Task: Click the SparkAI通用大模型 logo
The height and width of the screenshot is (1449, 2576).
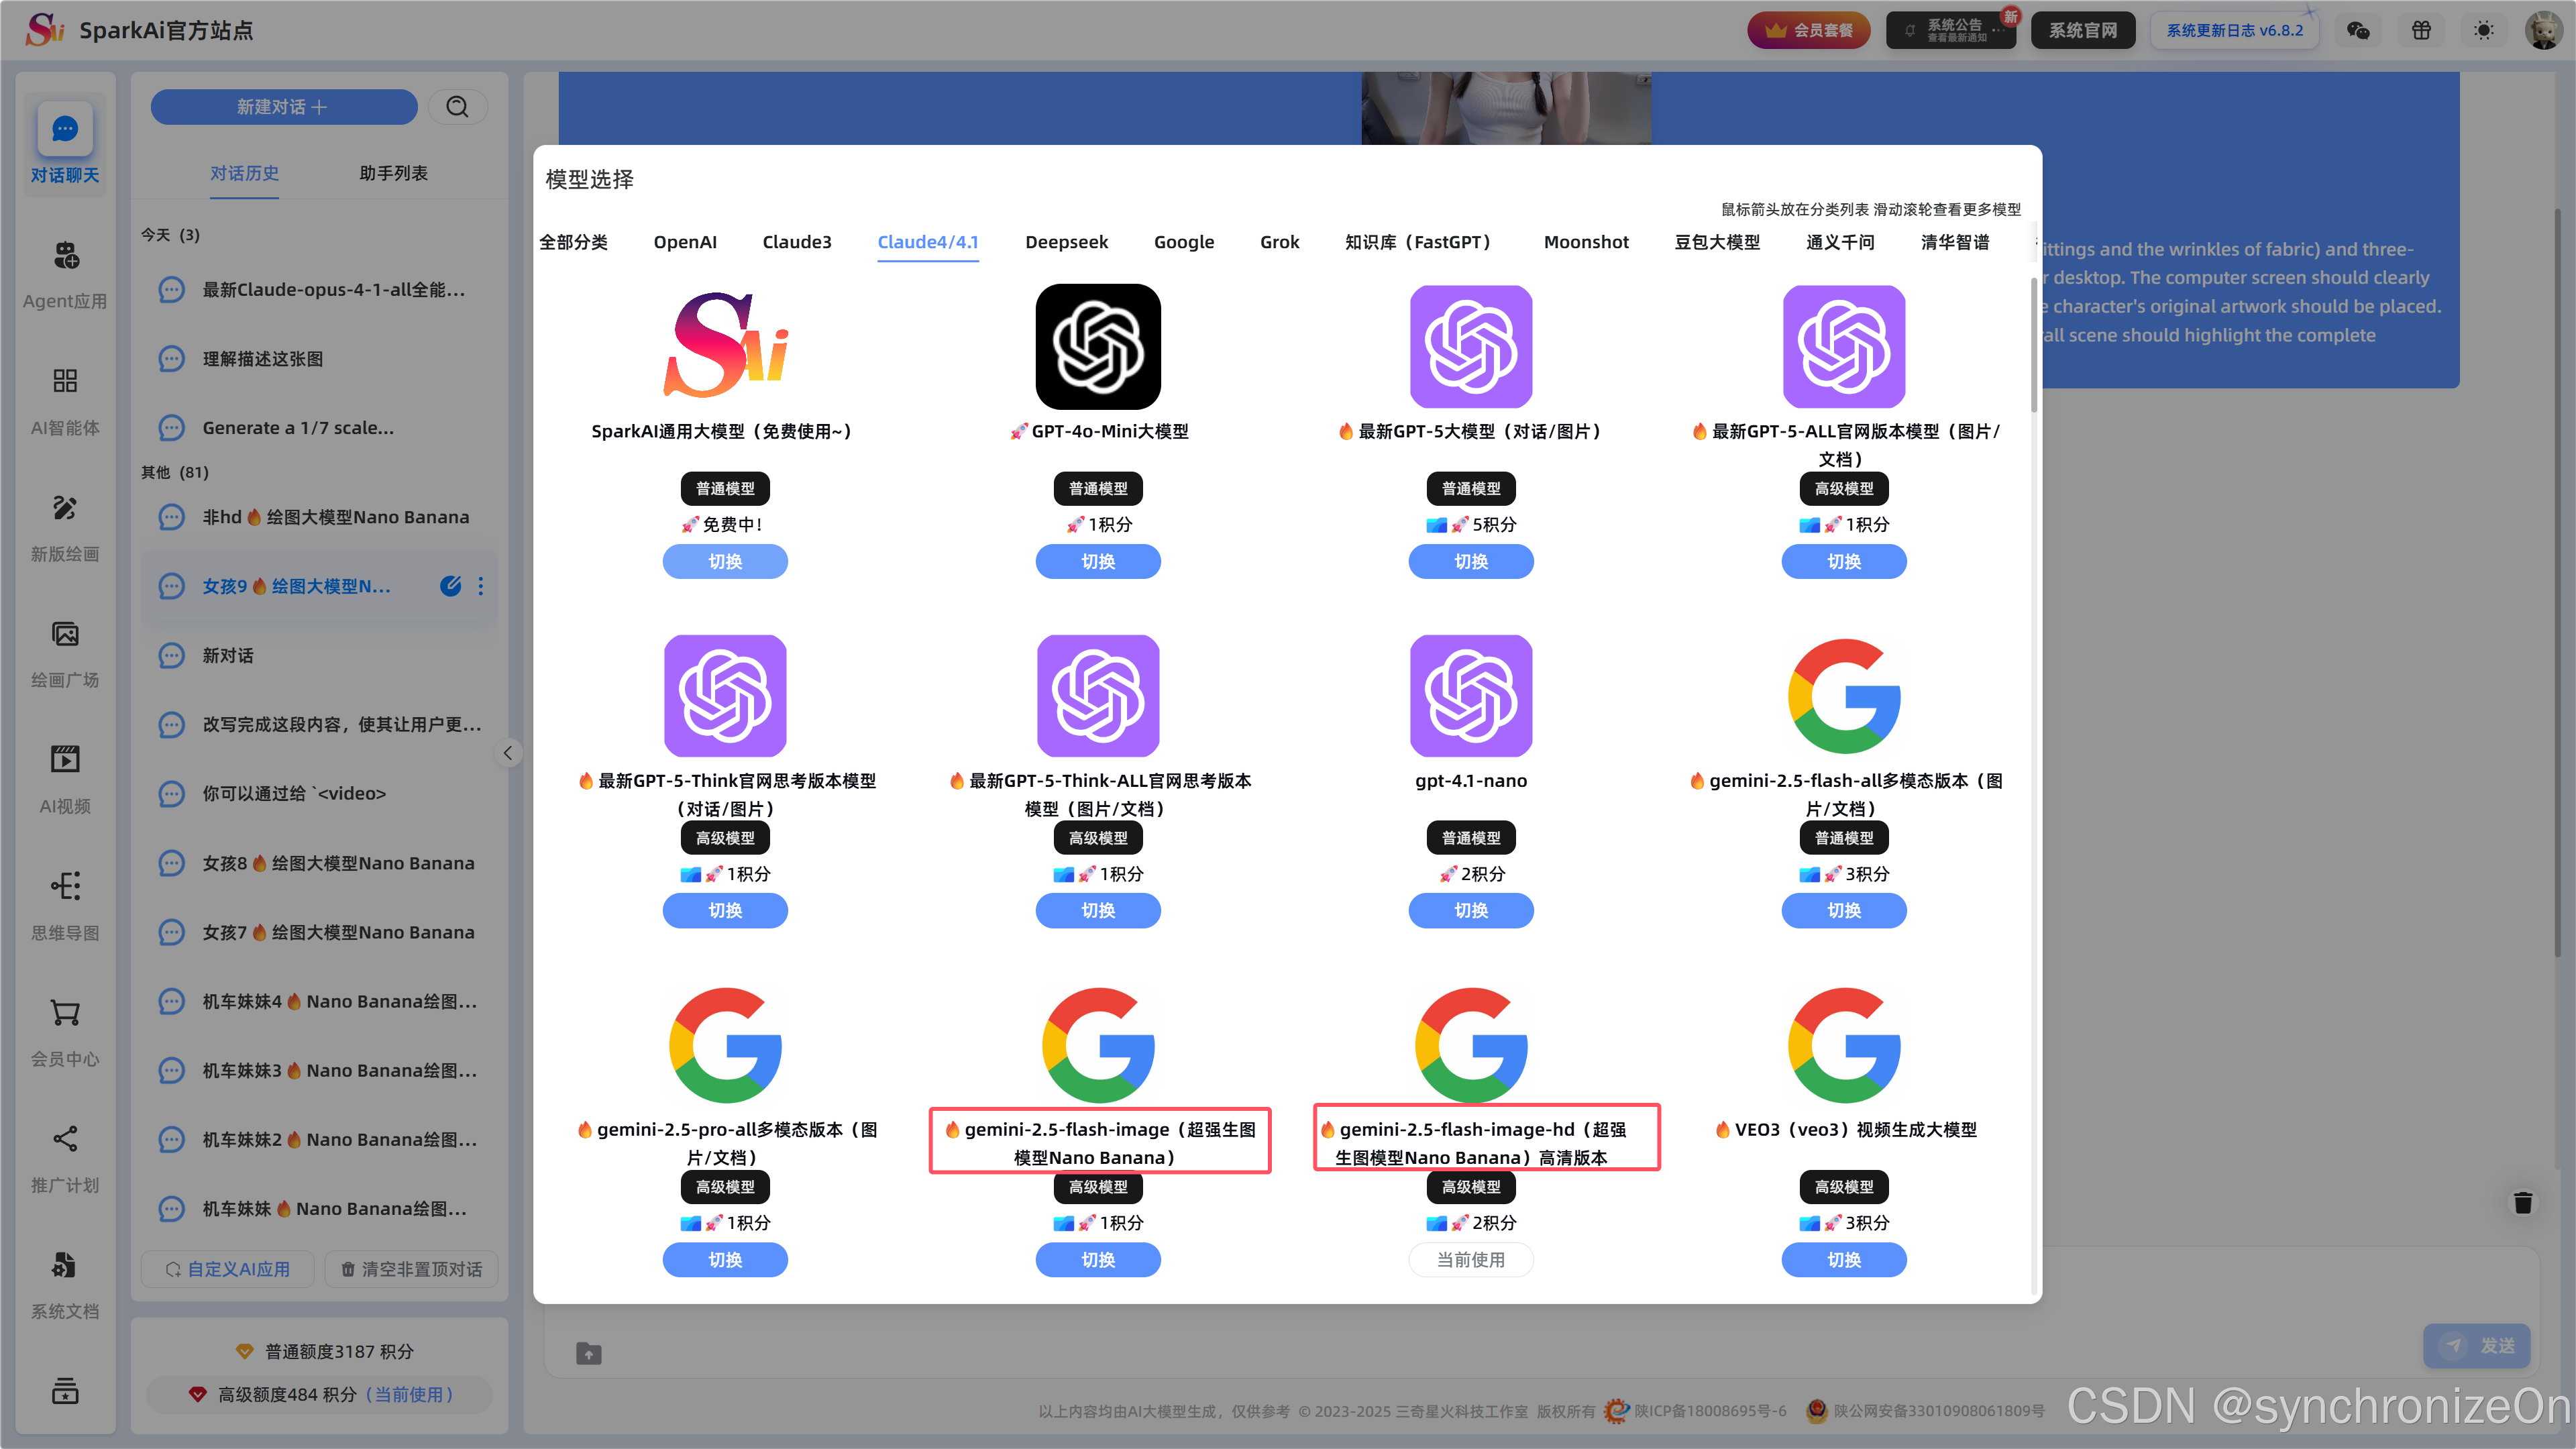Action: (725, 346)
